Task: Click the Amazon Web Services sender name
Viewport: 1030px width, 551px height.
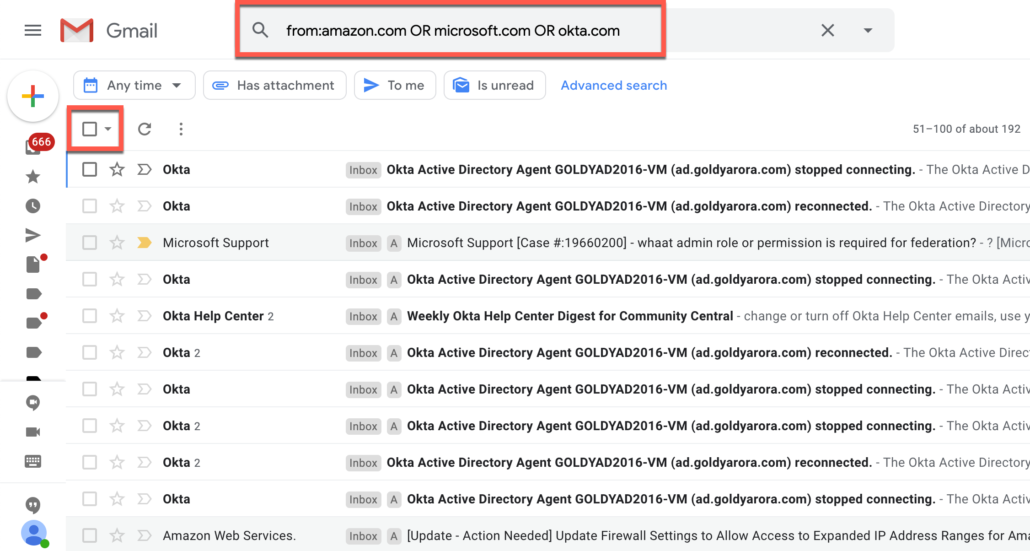Action: pyautogui.click(x=229, y=536)
